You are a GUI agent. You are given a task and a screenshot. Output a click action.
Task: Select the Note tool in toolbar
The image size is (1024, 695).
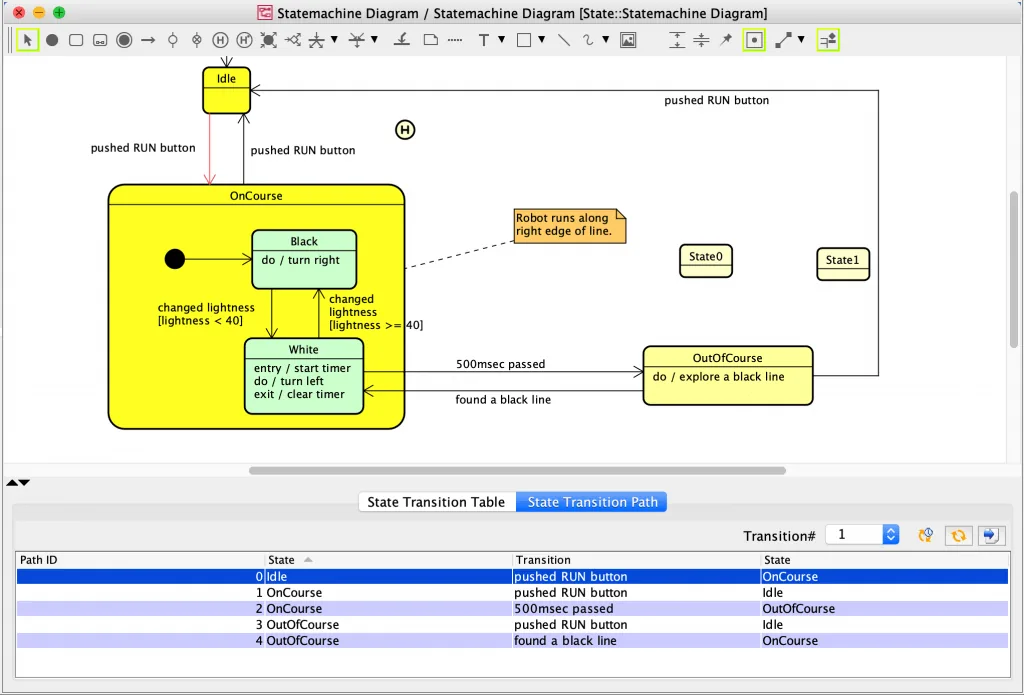(x=430, y=40)
